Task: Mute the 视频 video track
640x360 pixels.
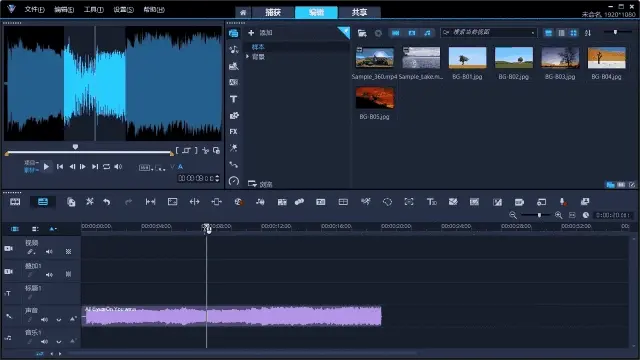Action: pyautogui.click(x=49, y=252)
